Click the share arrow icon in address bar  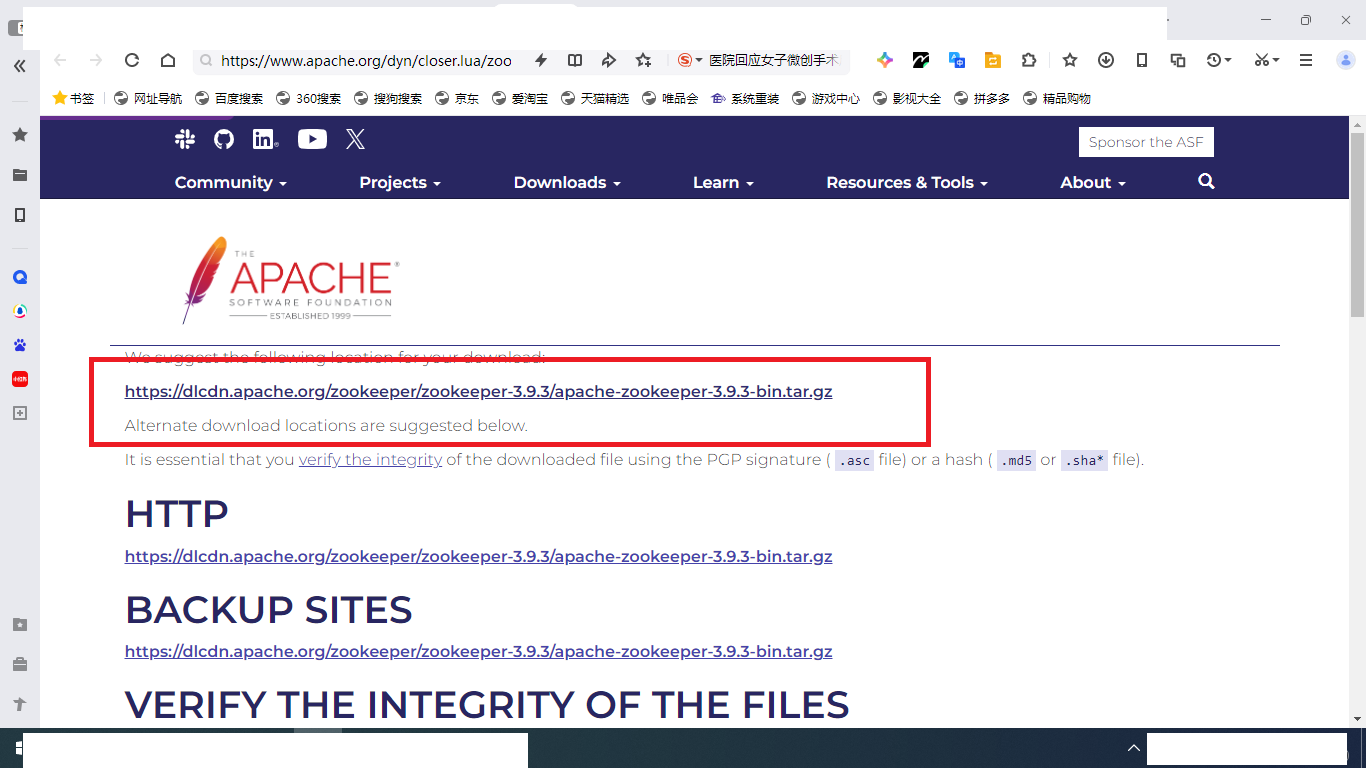pos(609,60)
